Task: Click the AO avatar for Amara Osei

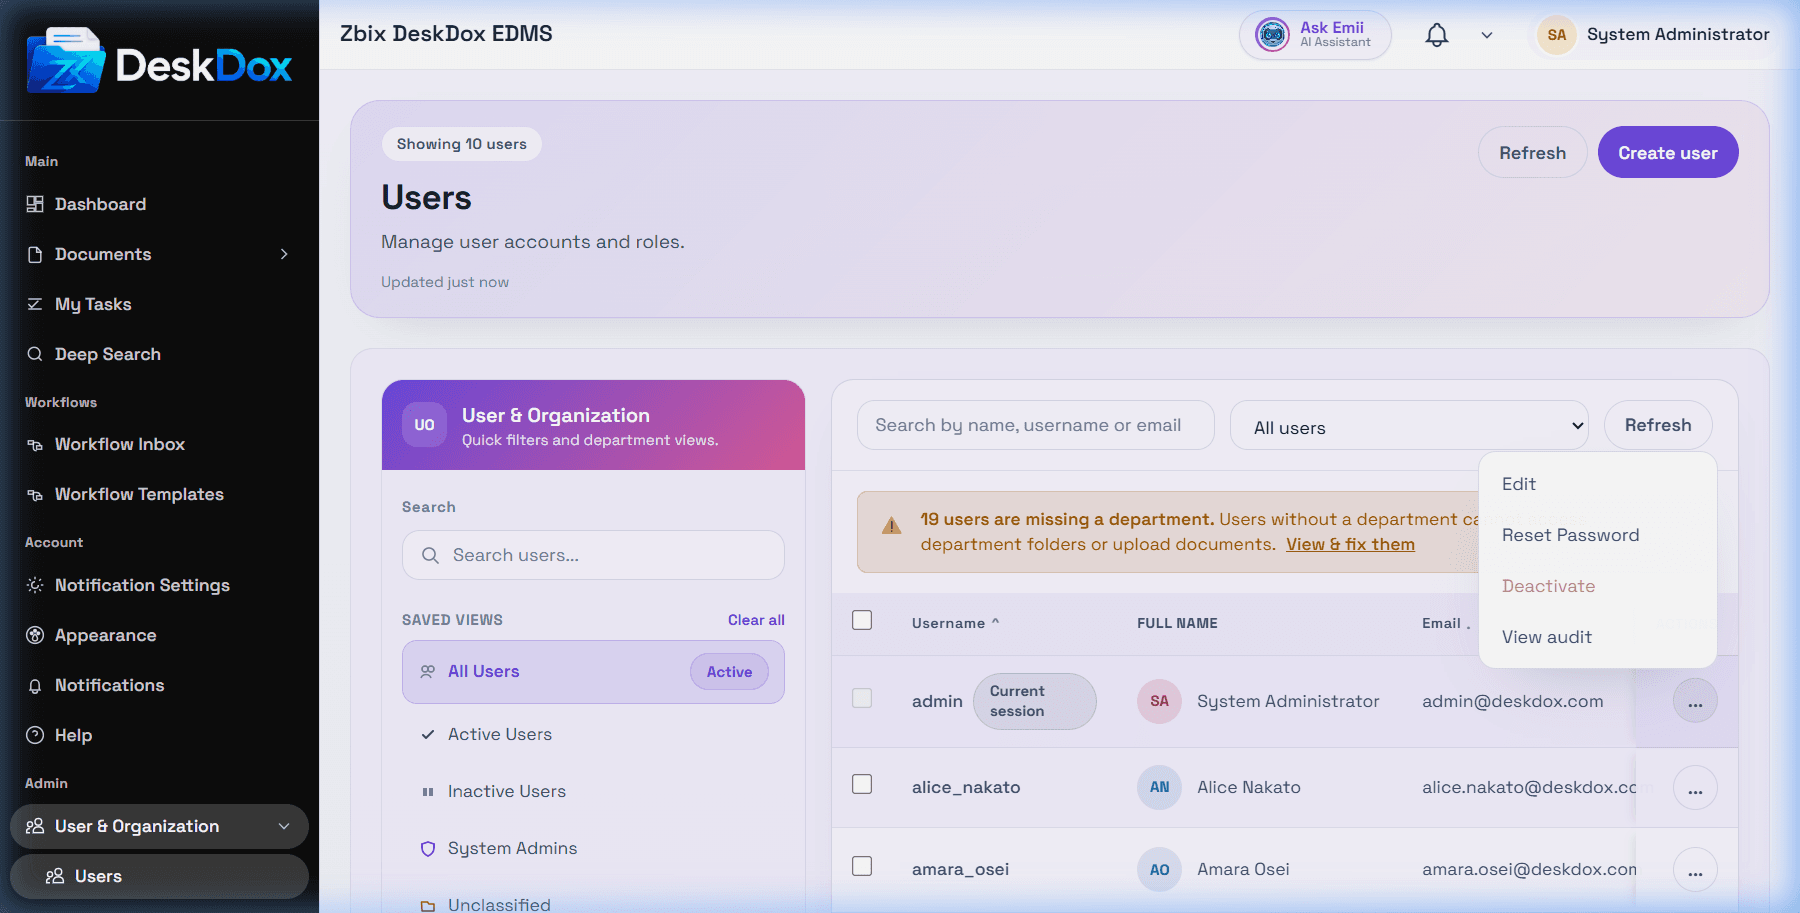Action: [1159, 870]
